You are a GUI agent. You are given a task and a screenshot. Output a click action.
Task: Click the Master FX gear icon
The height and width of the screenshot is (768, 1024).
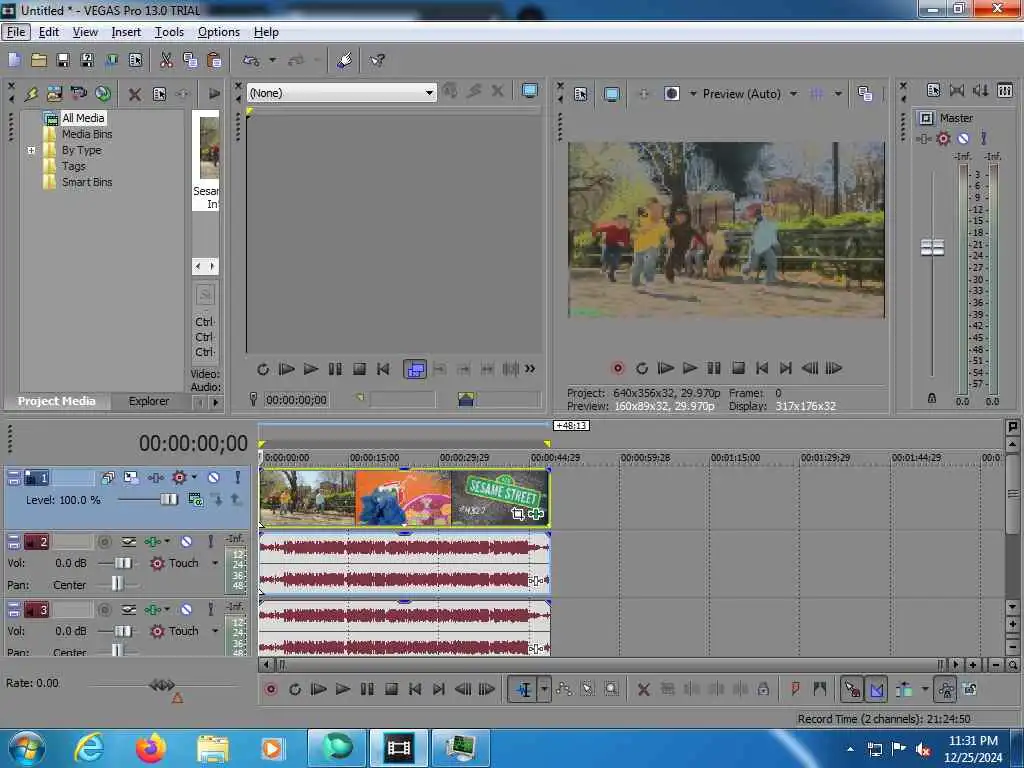click(943, 138)
